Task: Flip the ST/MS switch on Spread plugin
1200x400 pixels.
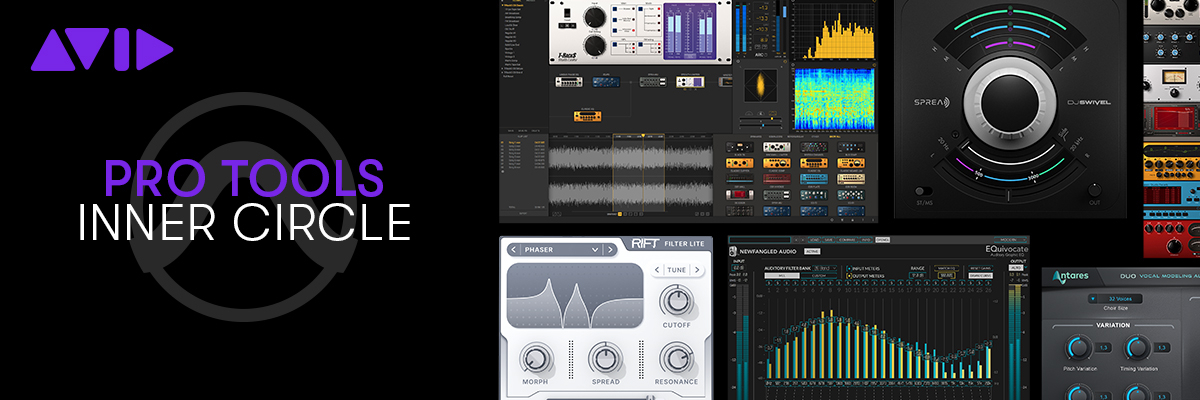Action: click(x=923, y=190)
